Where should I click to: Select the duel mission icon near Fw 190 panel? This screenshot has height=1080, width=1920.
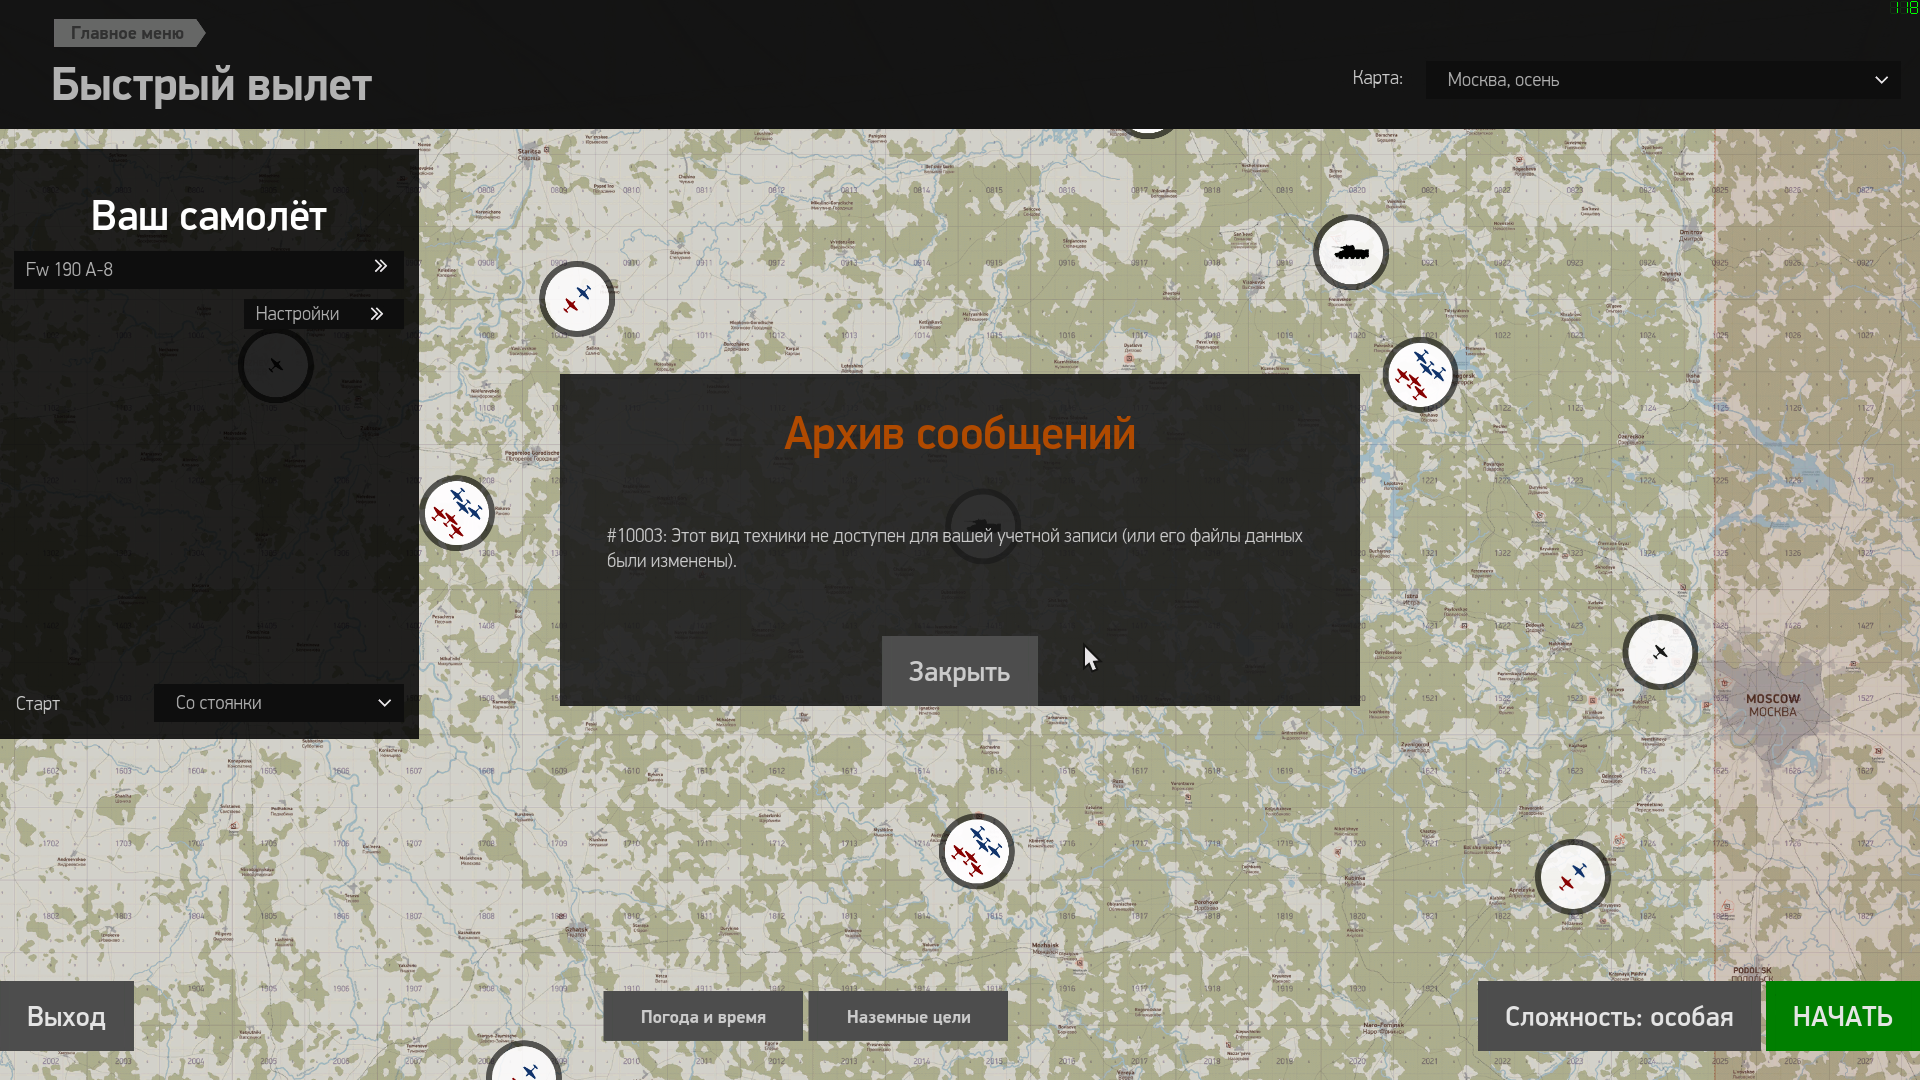point(577,299)
